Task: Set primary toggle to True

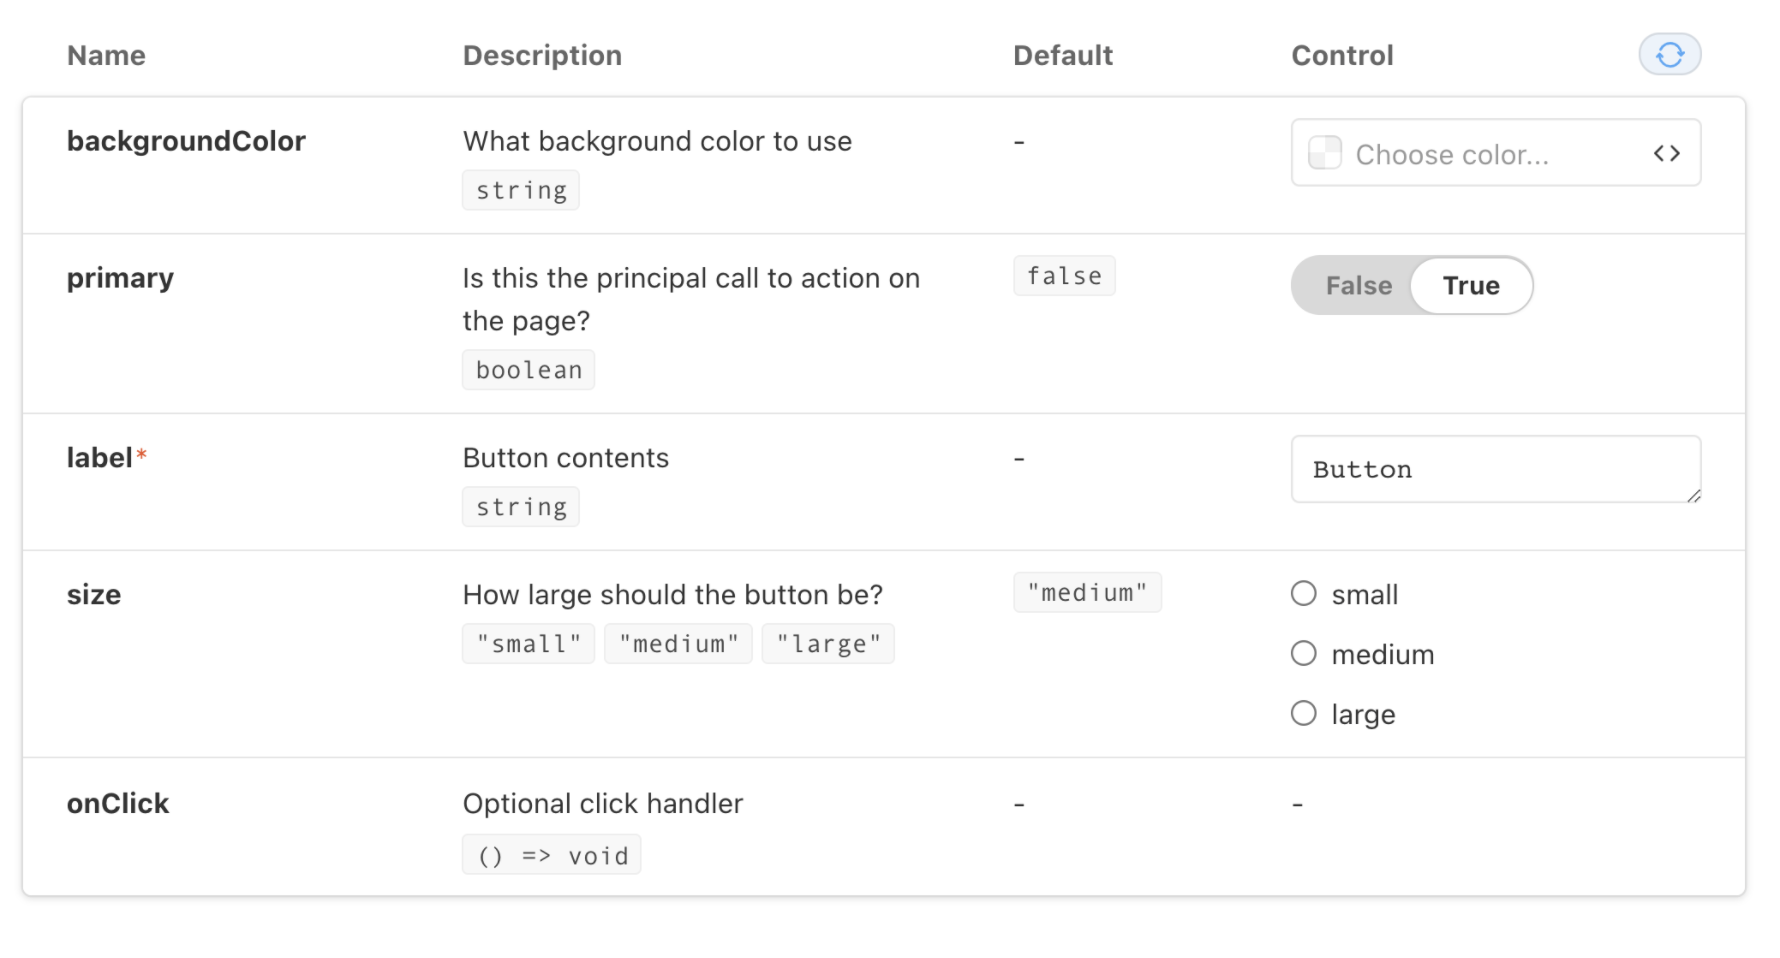Action: (1471, 286)
